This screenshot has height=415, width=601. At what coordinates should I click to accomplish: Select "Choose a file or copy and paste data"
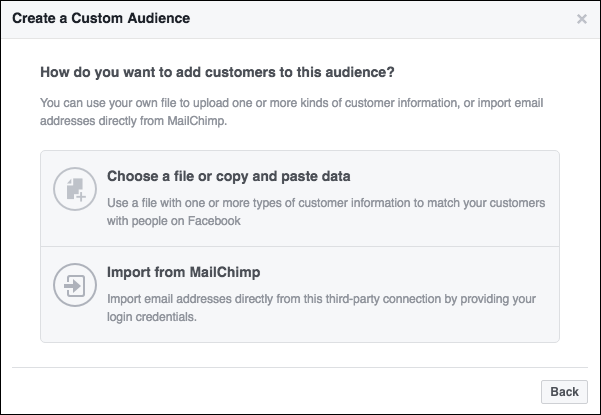[229, 177]
